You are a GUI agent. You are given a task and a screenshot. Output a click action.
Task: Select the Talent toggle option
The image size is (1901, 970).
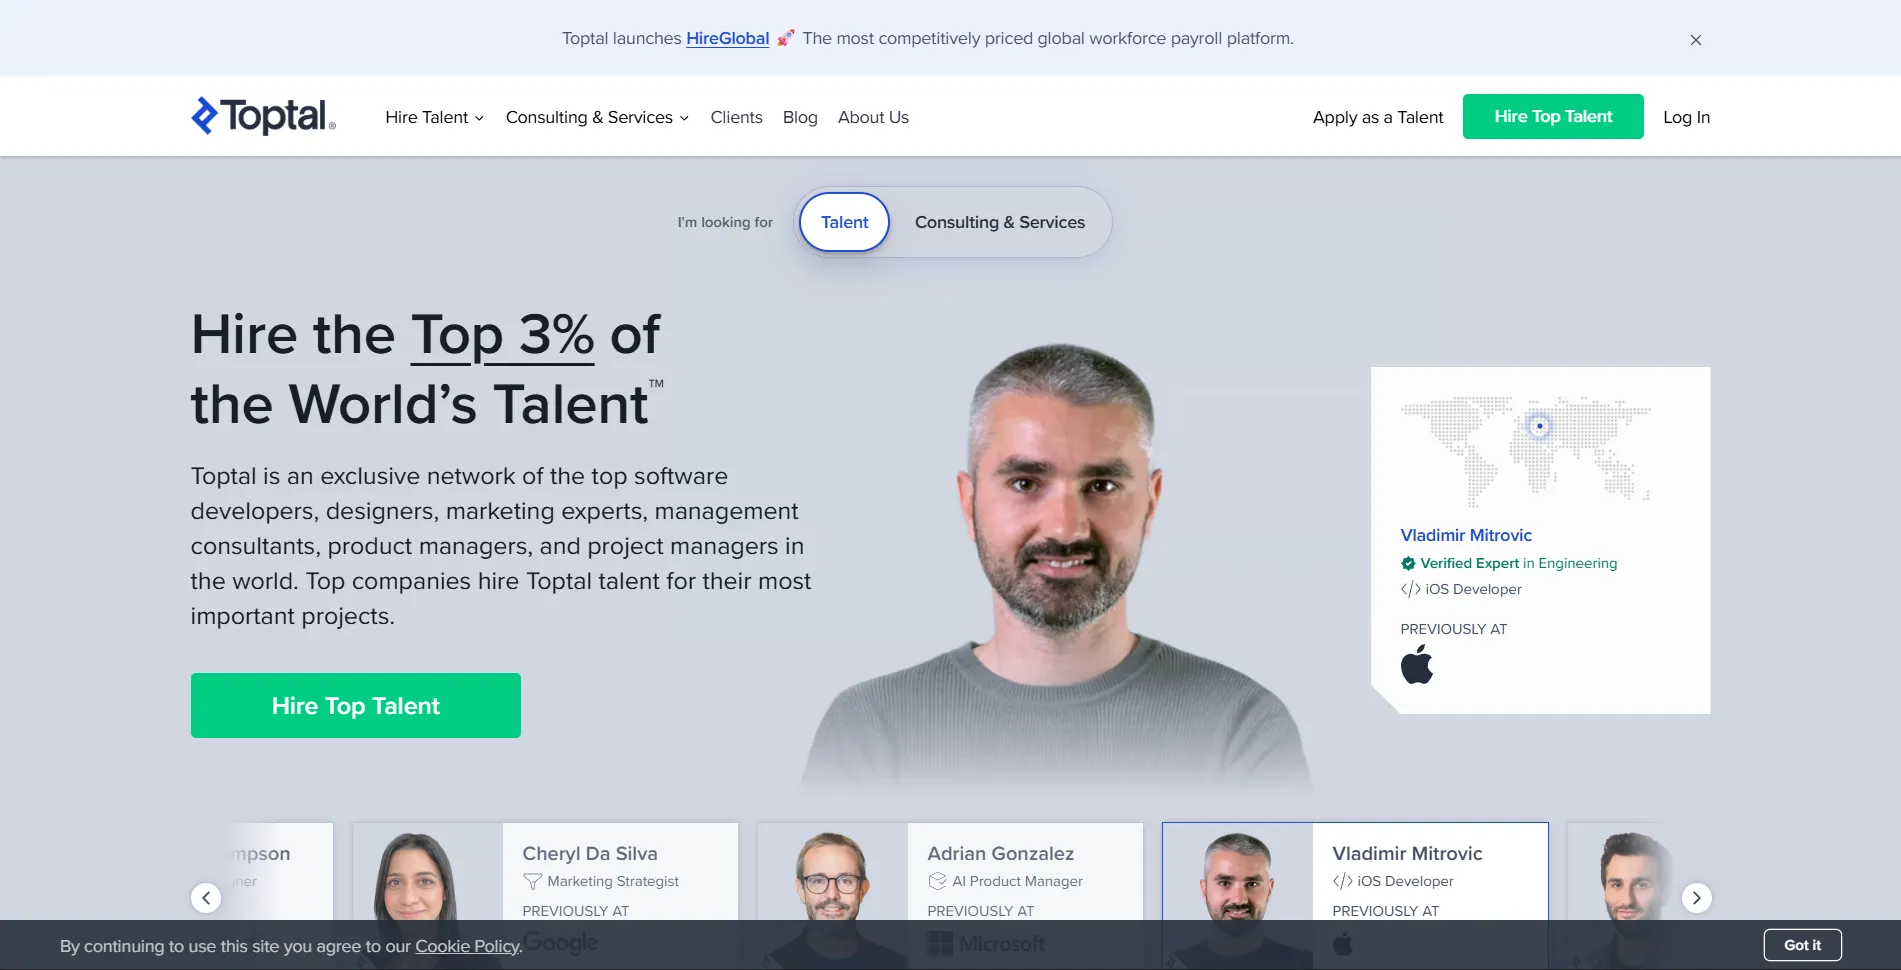[844, 222]
